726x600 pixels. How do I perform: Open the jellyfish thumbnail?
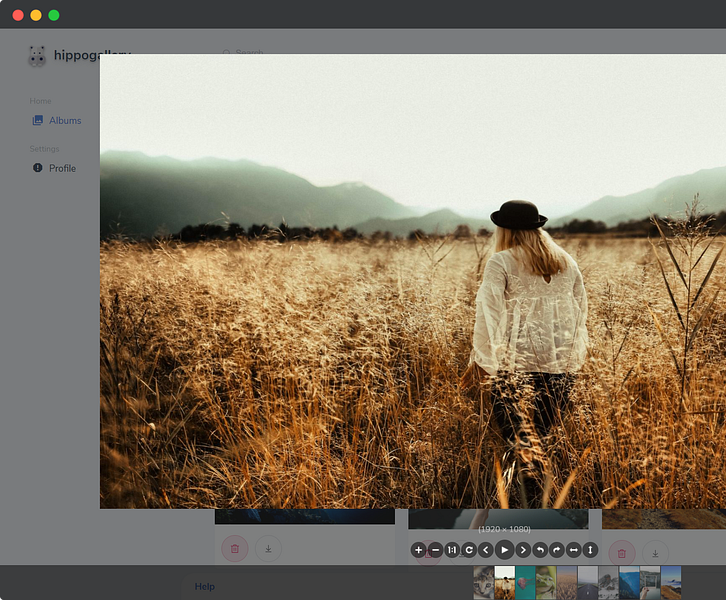point(526,583)
